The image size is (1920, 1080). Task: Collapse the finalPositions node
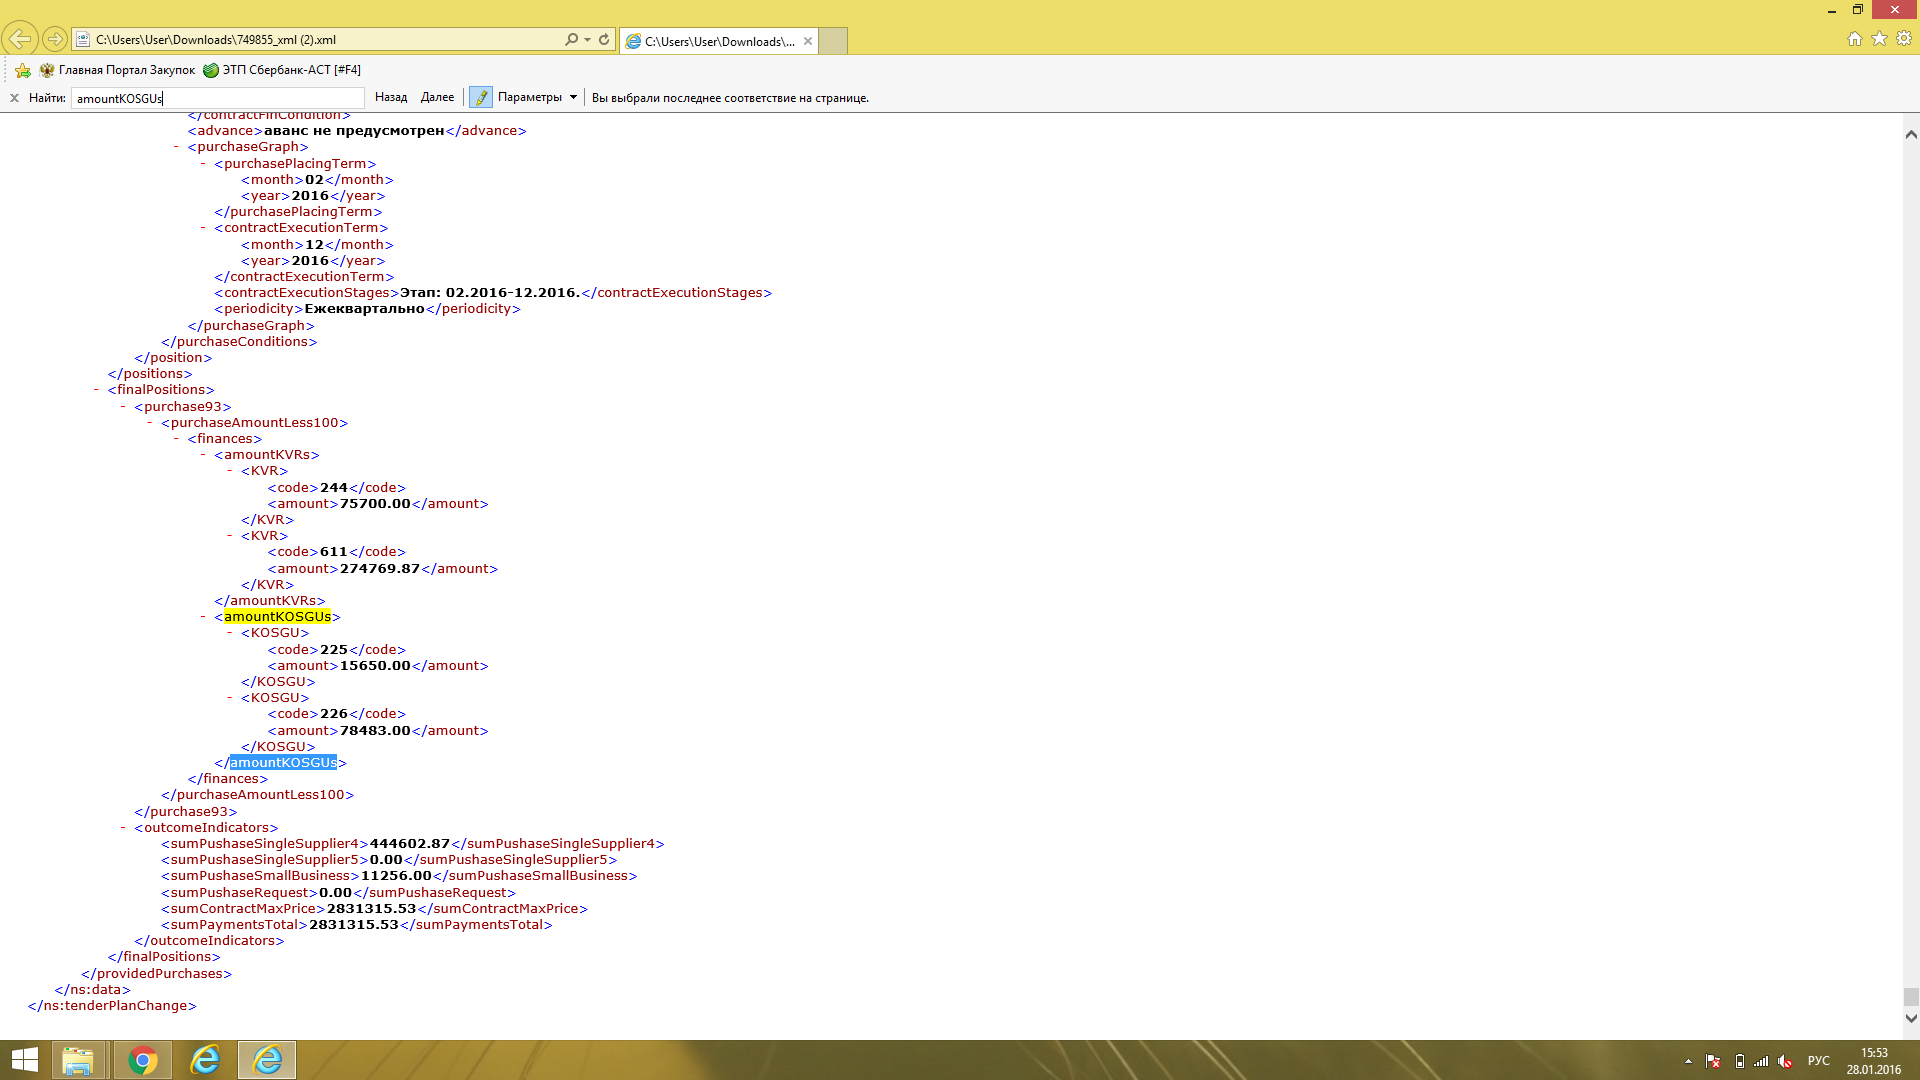pyautogui.click(x=96, y=390)
